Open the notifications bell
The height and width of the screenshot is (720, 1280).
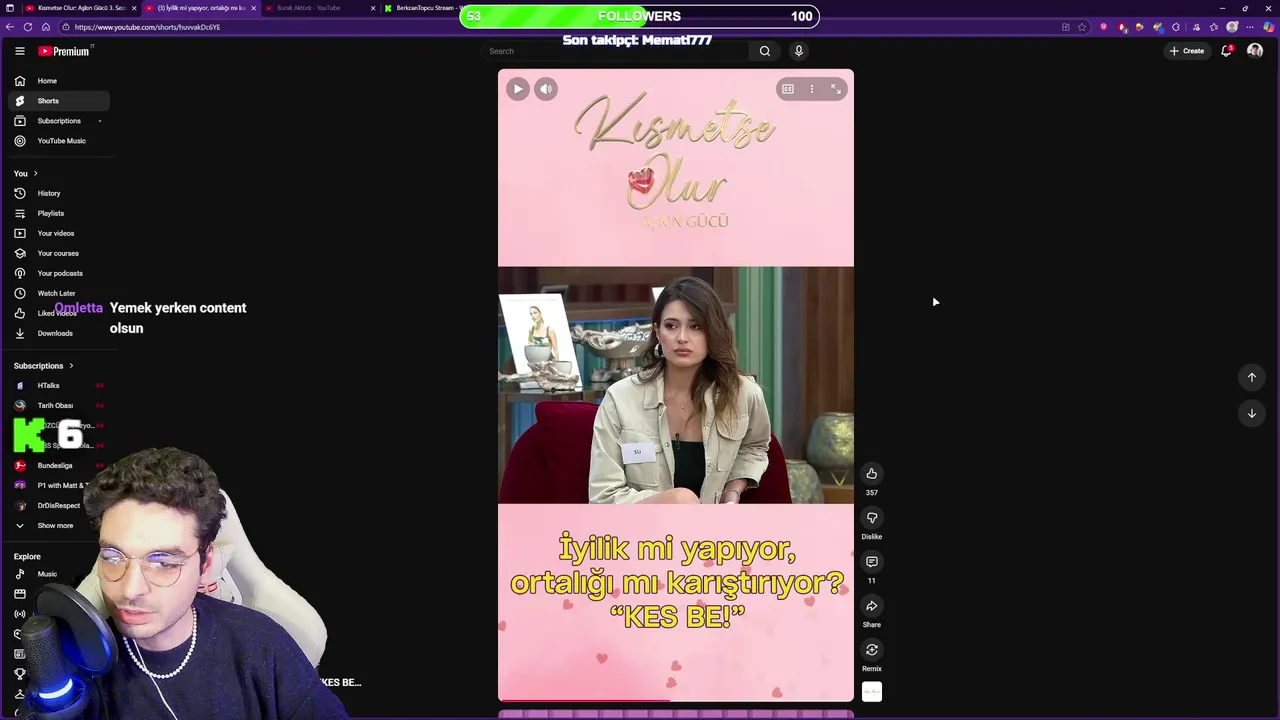(x=1226, y=51)
